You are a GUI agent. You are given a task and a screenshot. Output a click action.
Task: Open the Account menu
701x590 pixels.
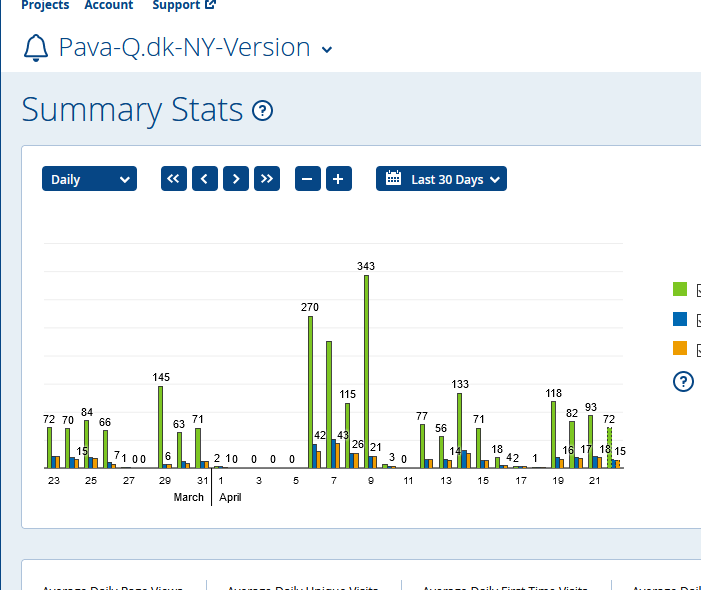coord(109,5)
